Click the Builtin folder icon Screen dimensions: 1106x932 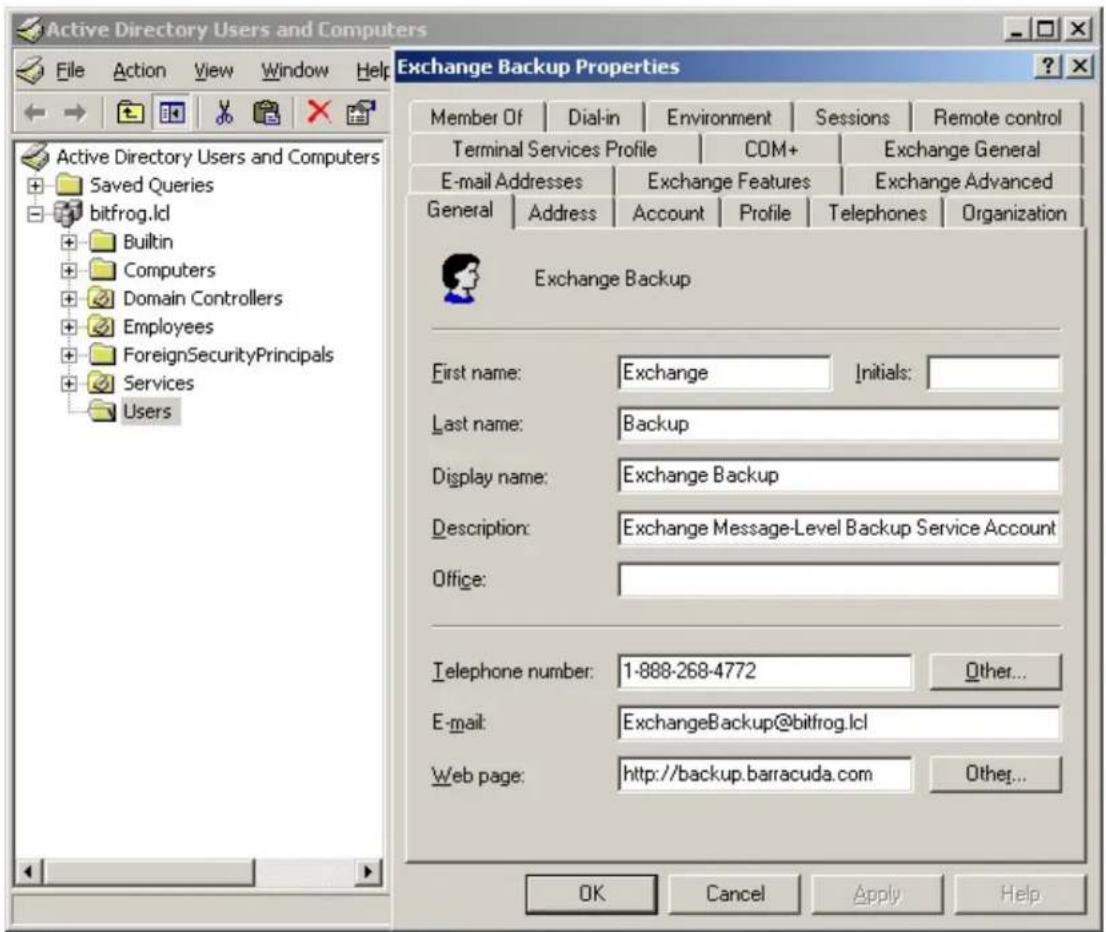(x=102, y=241)
